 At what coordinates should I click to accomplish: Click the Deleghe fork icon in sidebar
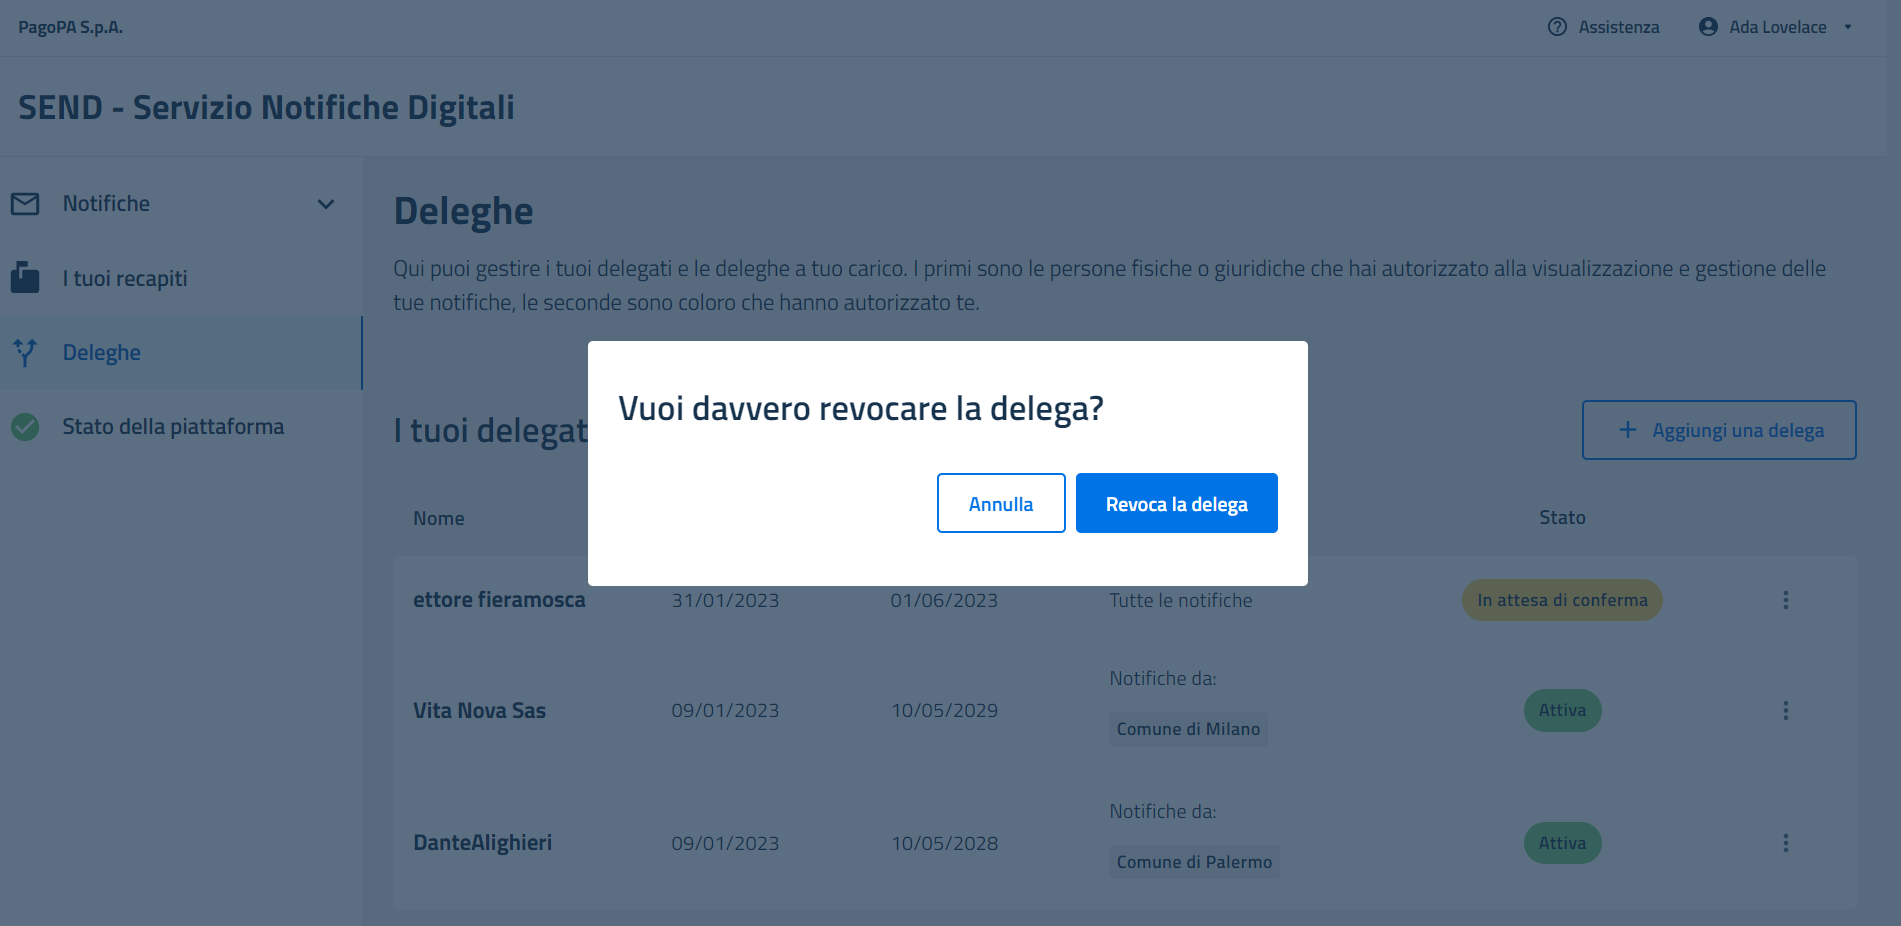click(x=25, y=352)
